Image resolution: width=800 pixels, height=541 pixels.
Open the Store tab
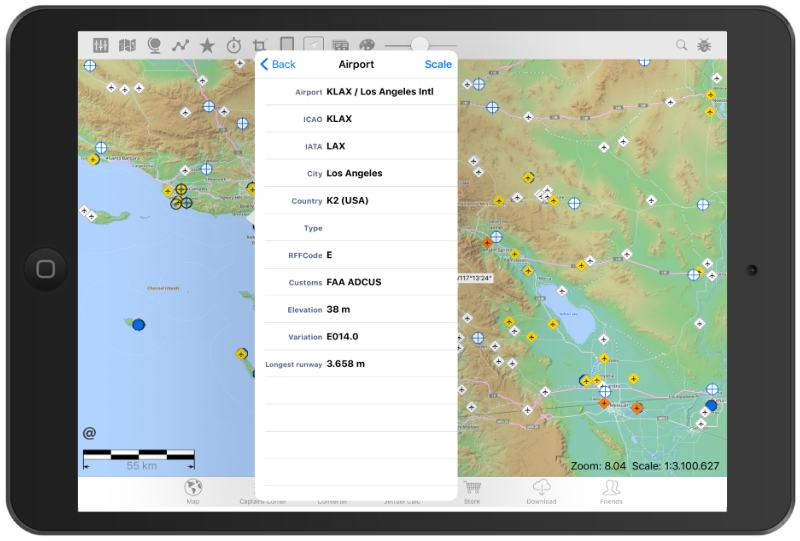click(472, 493)
